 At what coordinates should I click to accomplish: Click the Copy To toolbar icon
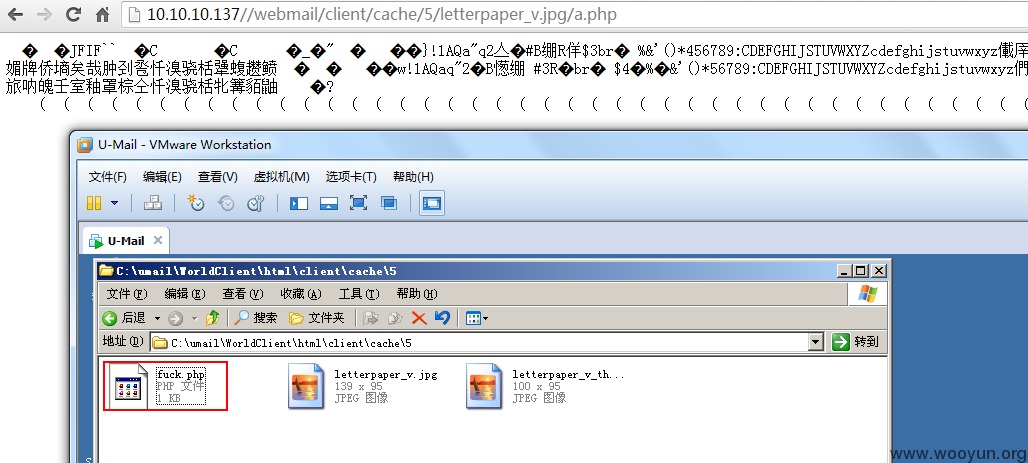click(395, 318)
